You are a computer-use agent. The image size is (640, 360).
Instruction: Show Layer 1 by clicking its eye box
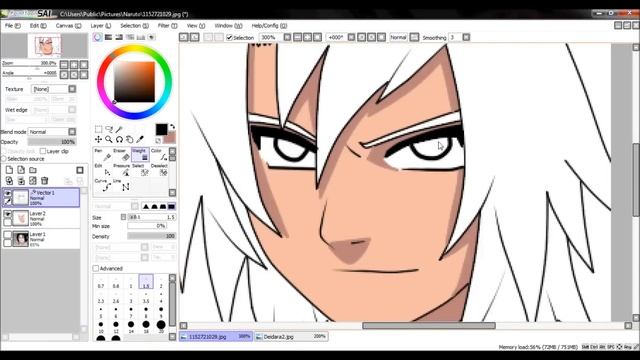7,234
